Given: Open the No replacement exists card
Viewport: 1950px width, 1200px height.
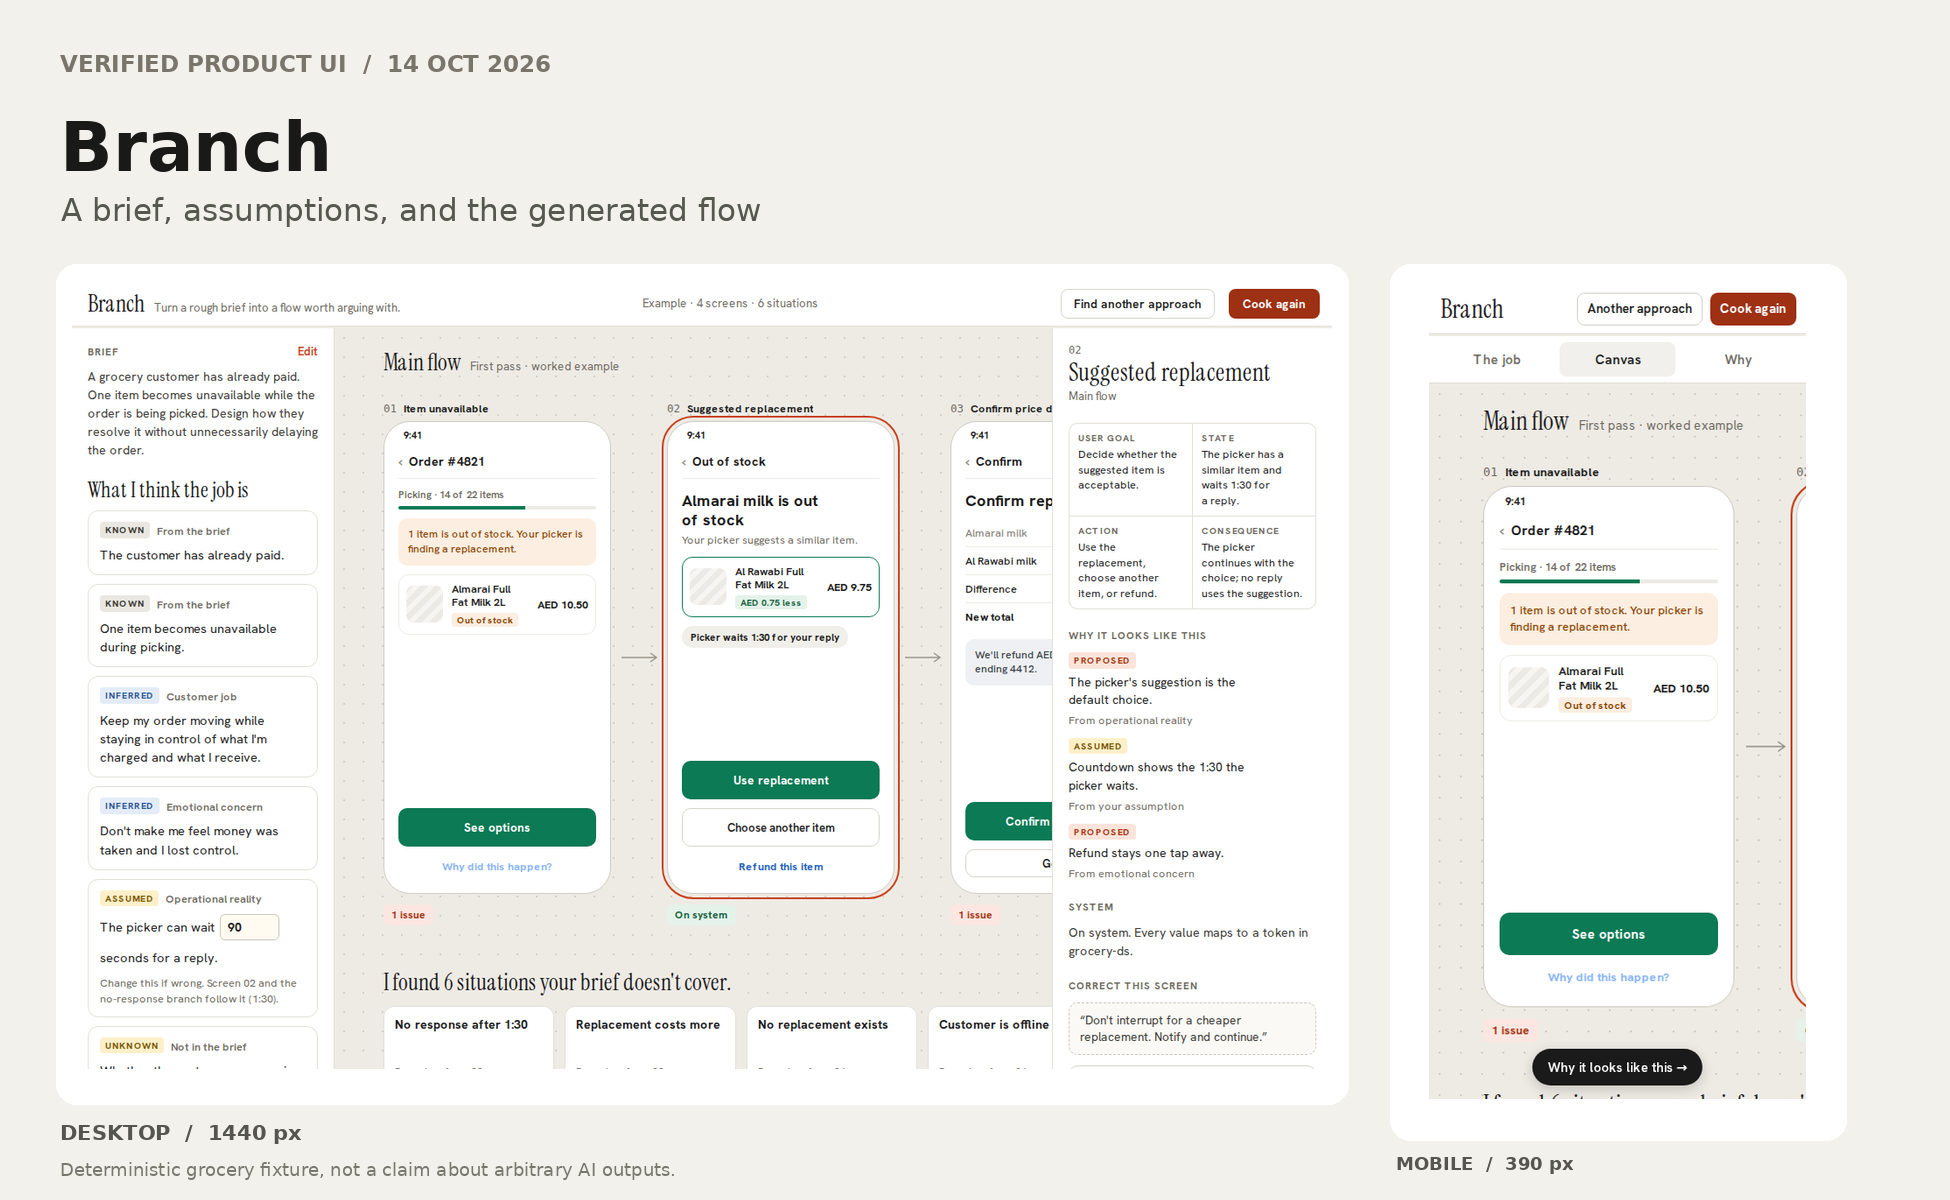Looking at the screenshot, I should pyautogui.click(x=831, y=1038).
